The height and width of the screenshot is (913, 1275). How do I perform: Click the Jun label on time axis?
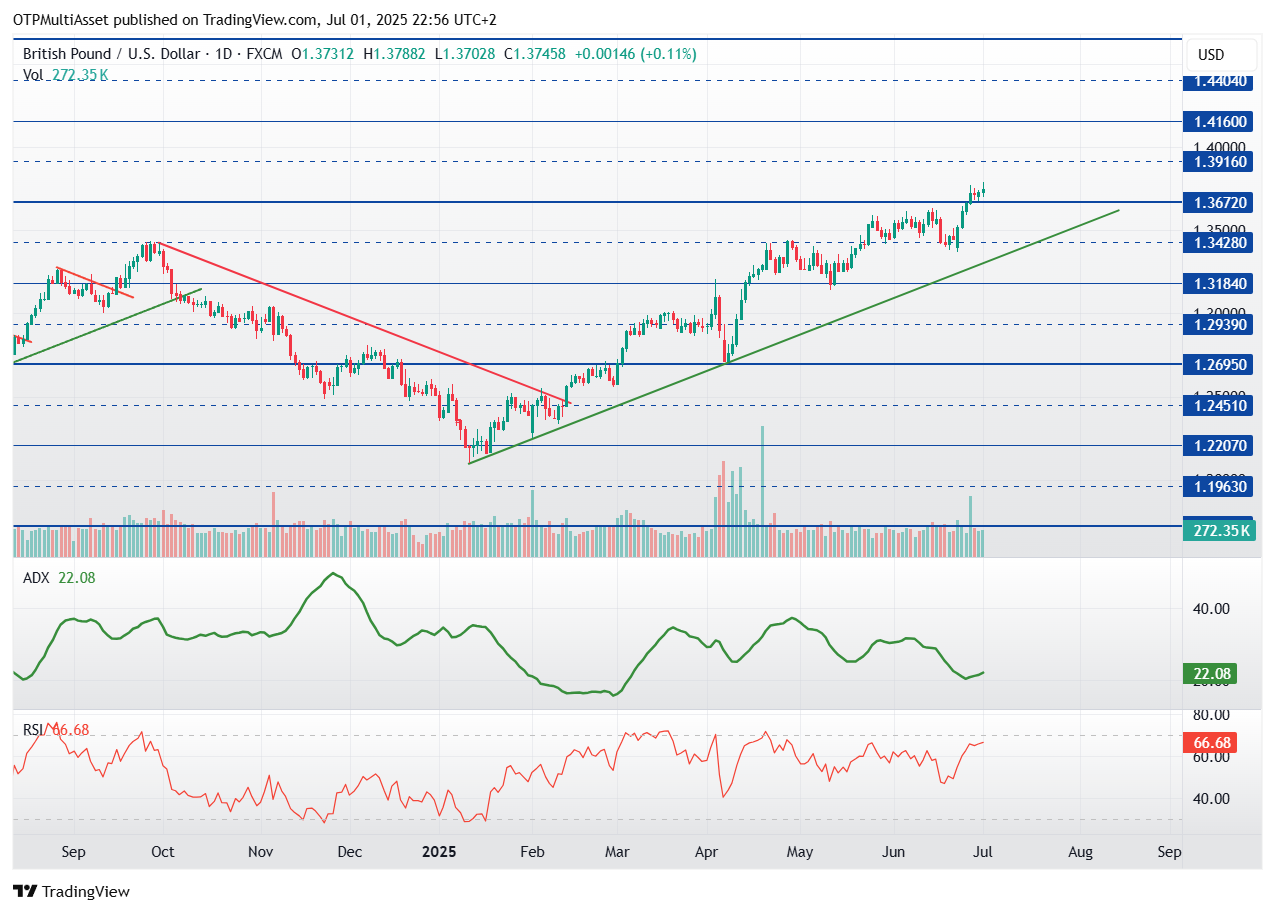coord(894,853)
